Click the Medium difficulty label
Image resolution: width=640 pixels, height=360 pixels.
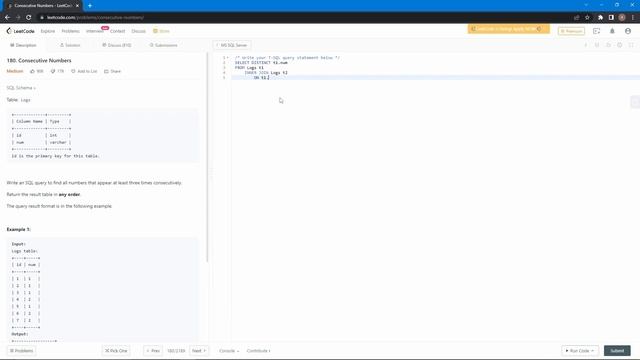[x=15, y=71]
